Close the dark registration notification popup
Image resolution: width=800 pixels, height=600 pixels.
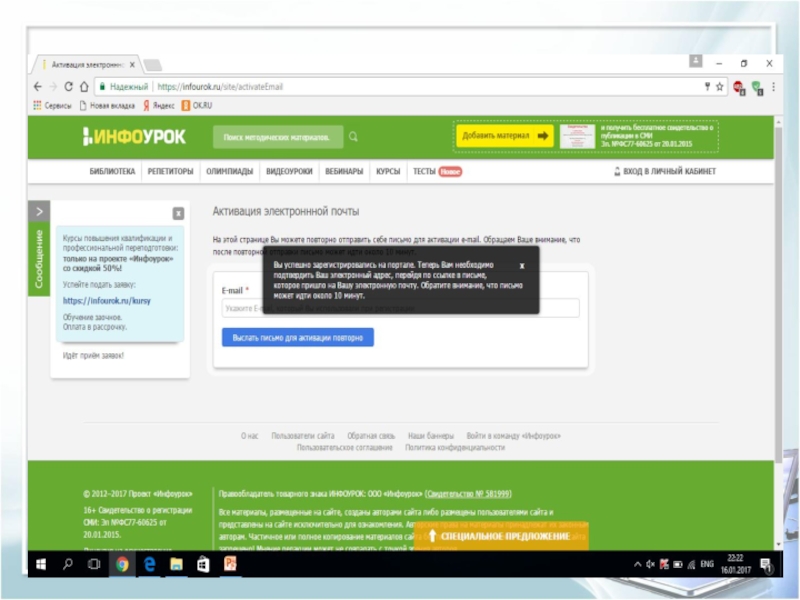pyautogui.click(x=522, y=265)
